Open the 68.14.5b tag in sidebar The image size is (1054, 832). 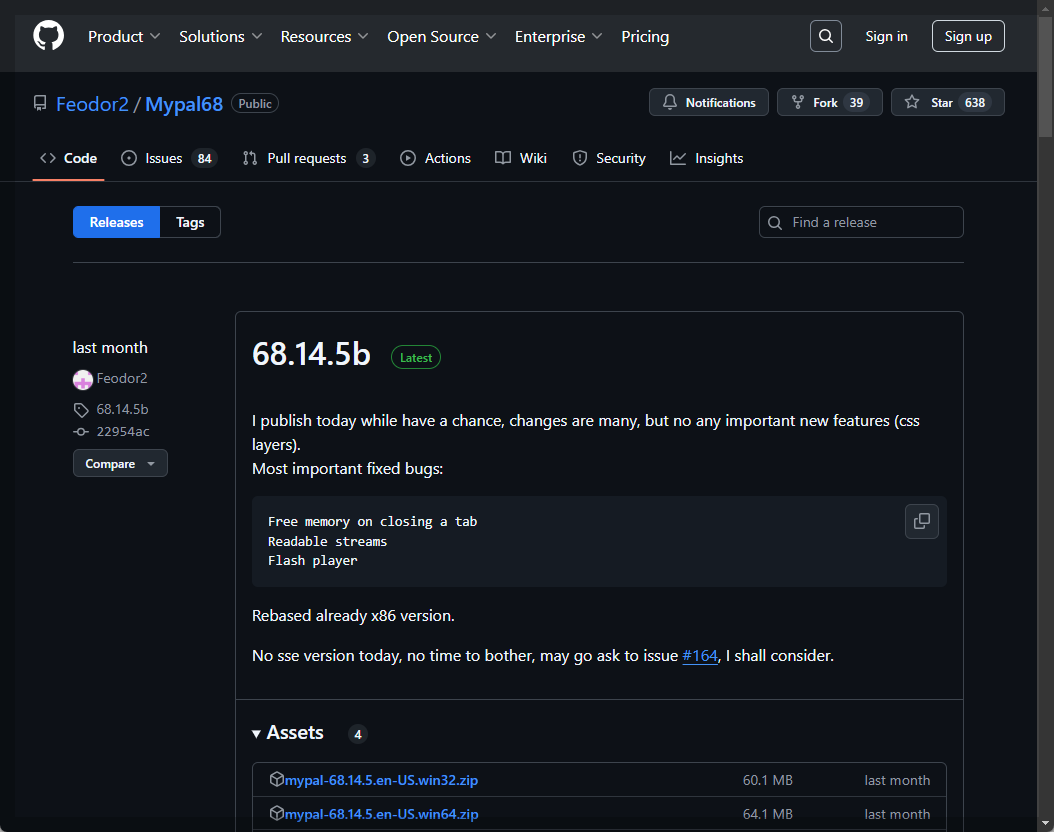pos(122,409)
